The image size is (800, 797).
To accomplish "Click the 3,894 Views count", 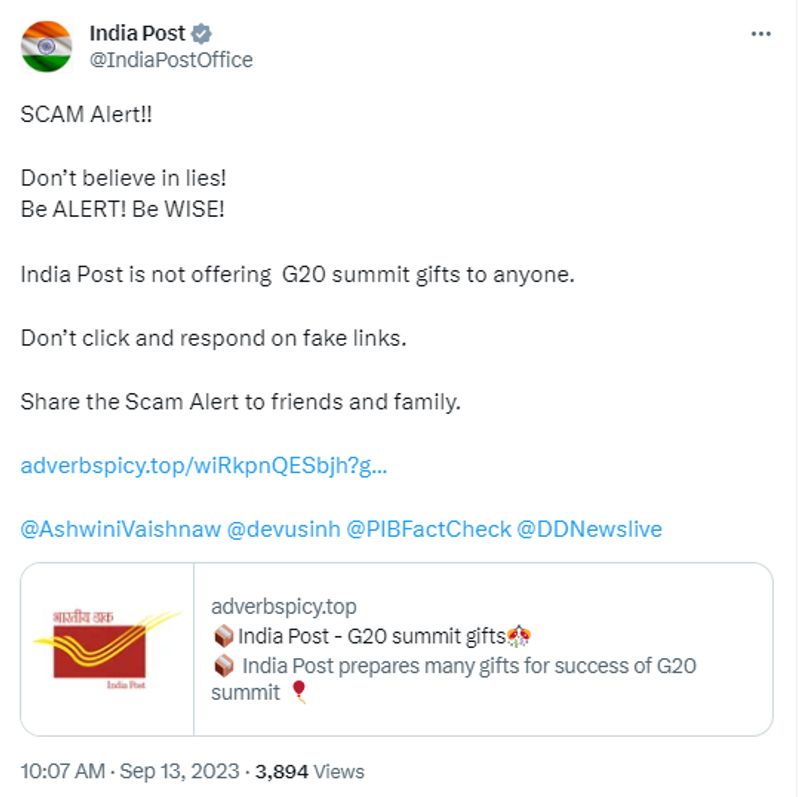I will (310, 771).
